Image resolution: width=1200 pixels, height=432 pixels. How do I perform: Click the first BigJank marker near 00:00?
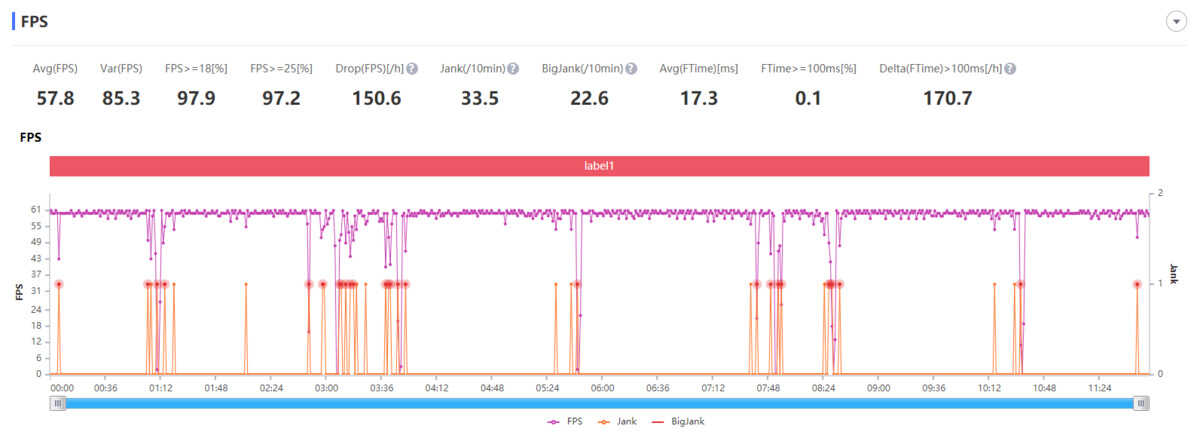click(59, 284)
